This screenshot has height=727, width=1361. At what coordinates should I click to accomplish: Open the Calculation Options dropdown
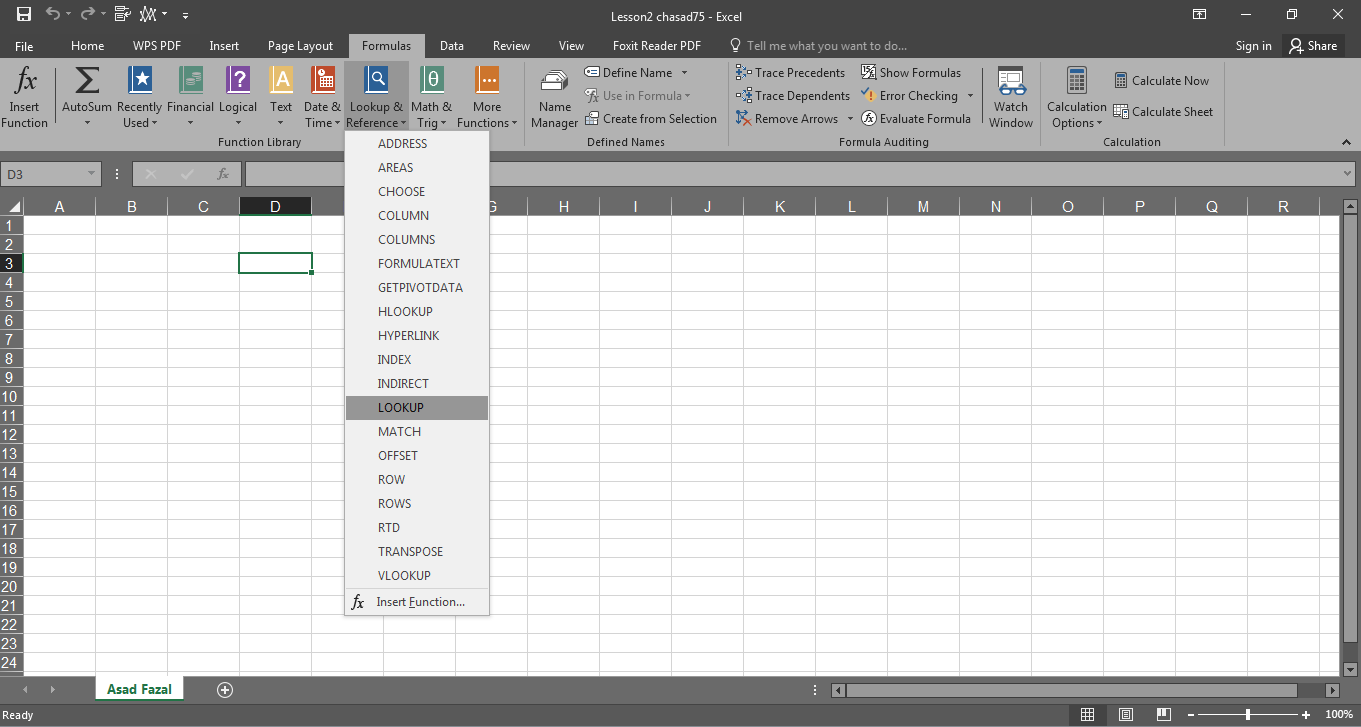(x=1077, y=99)
